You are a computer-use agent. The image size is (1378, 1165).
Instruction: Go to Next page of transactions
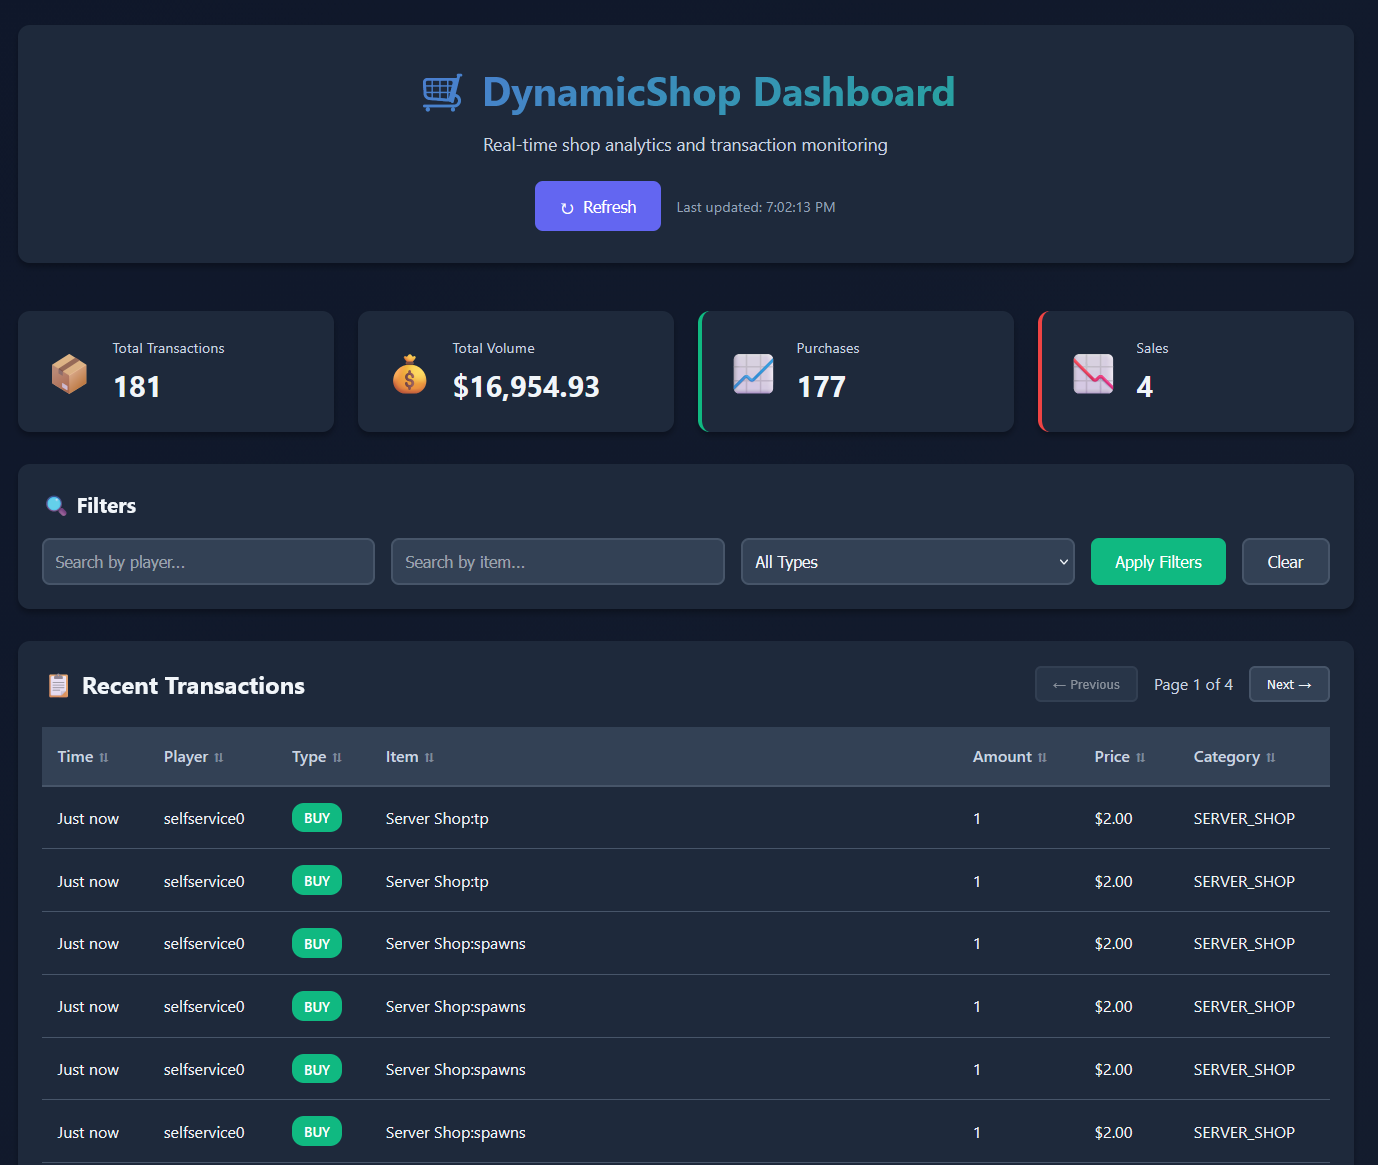1288,685
